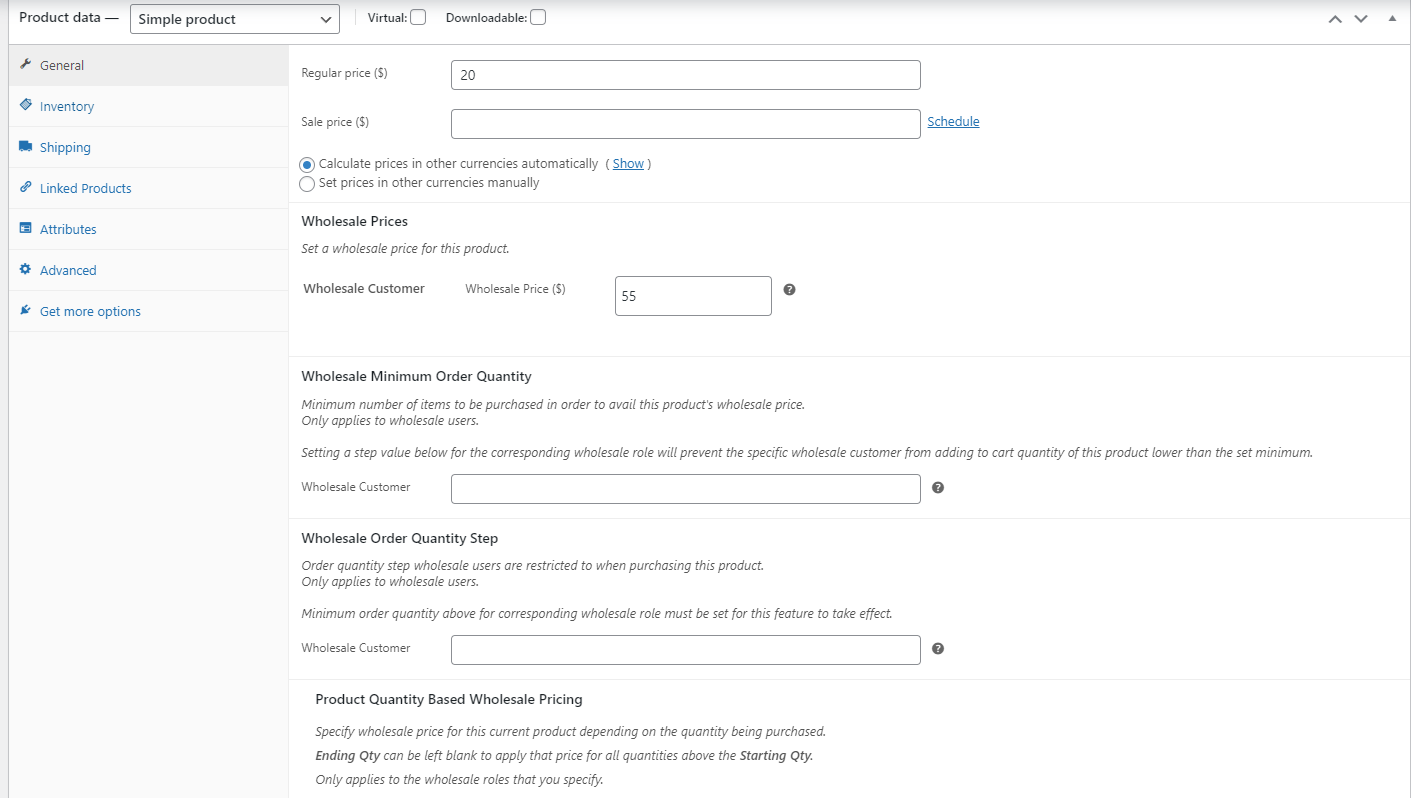The image size is (1411, 798).
Task: Open the Get more options tab
Action: tap(90, 311)
